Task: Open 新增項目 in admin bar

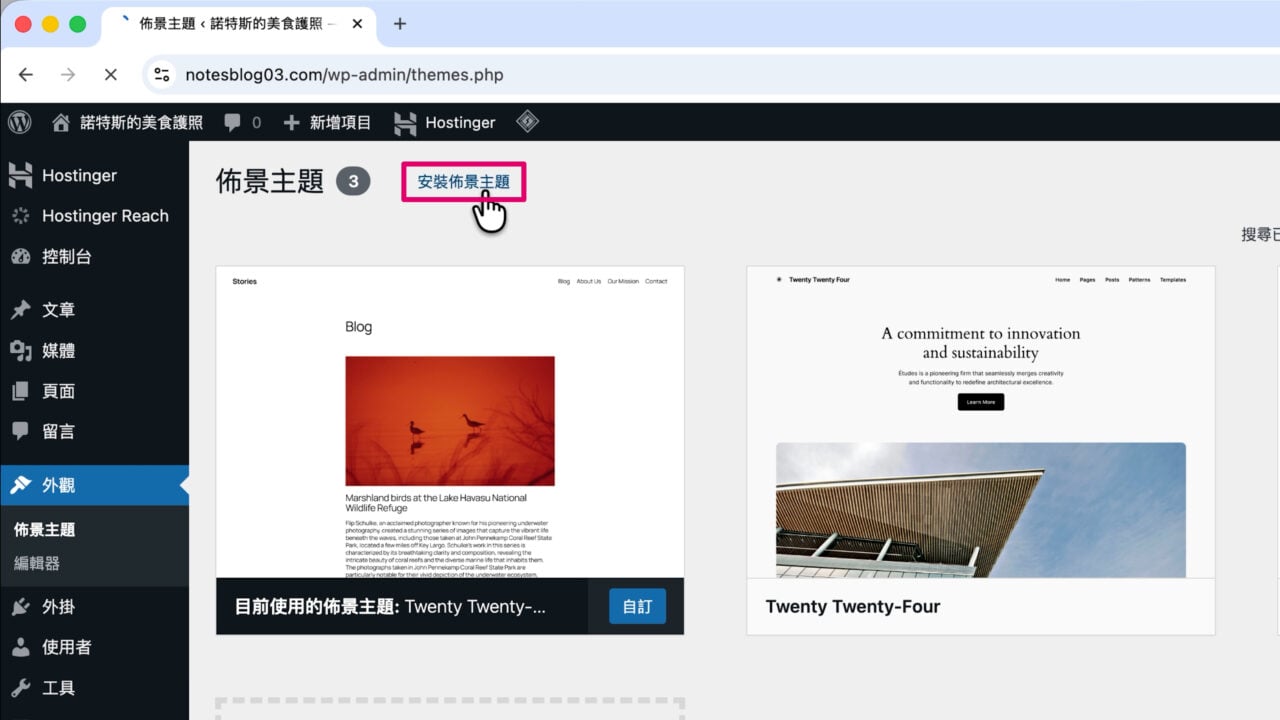Action: tap(340, 123)
